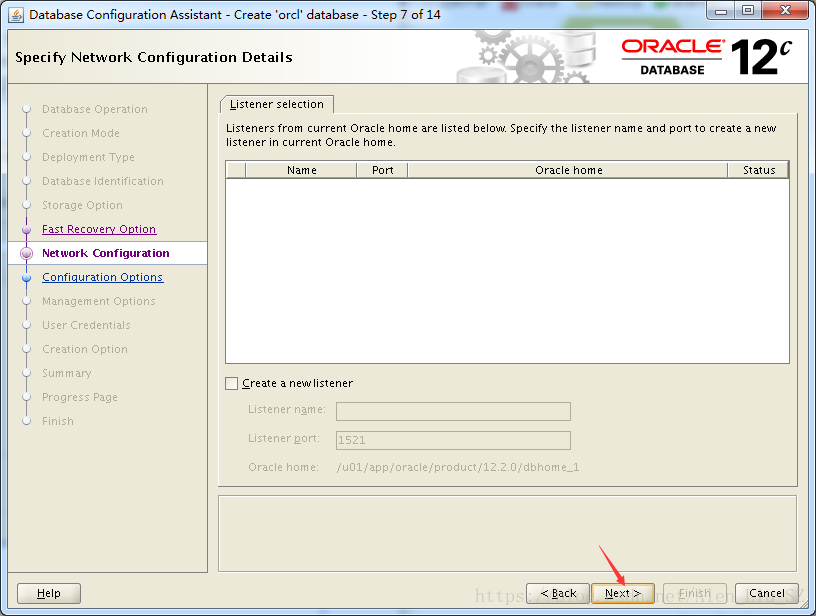The image size is (816, 616).
Task: Click the Summary step
Action: click(67, 373)
